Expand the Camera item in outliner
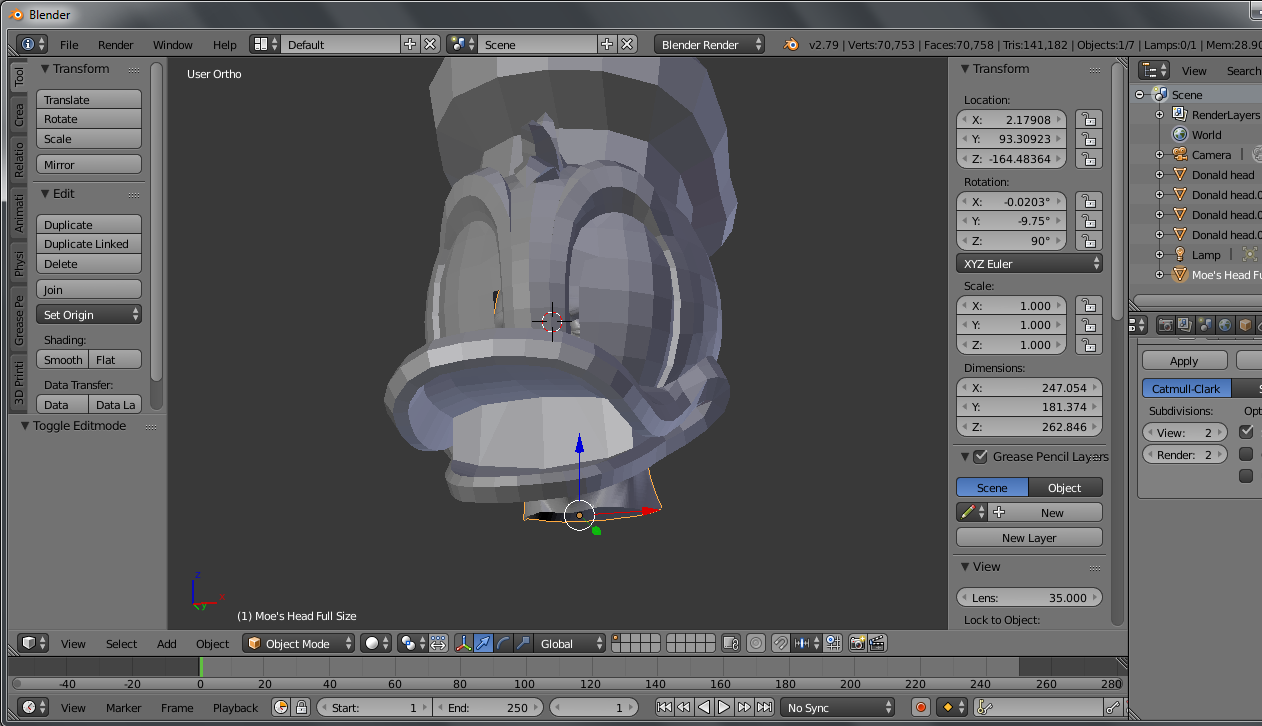 (x=1160, y=155)
